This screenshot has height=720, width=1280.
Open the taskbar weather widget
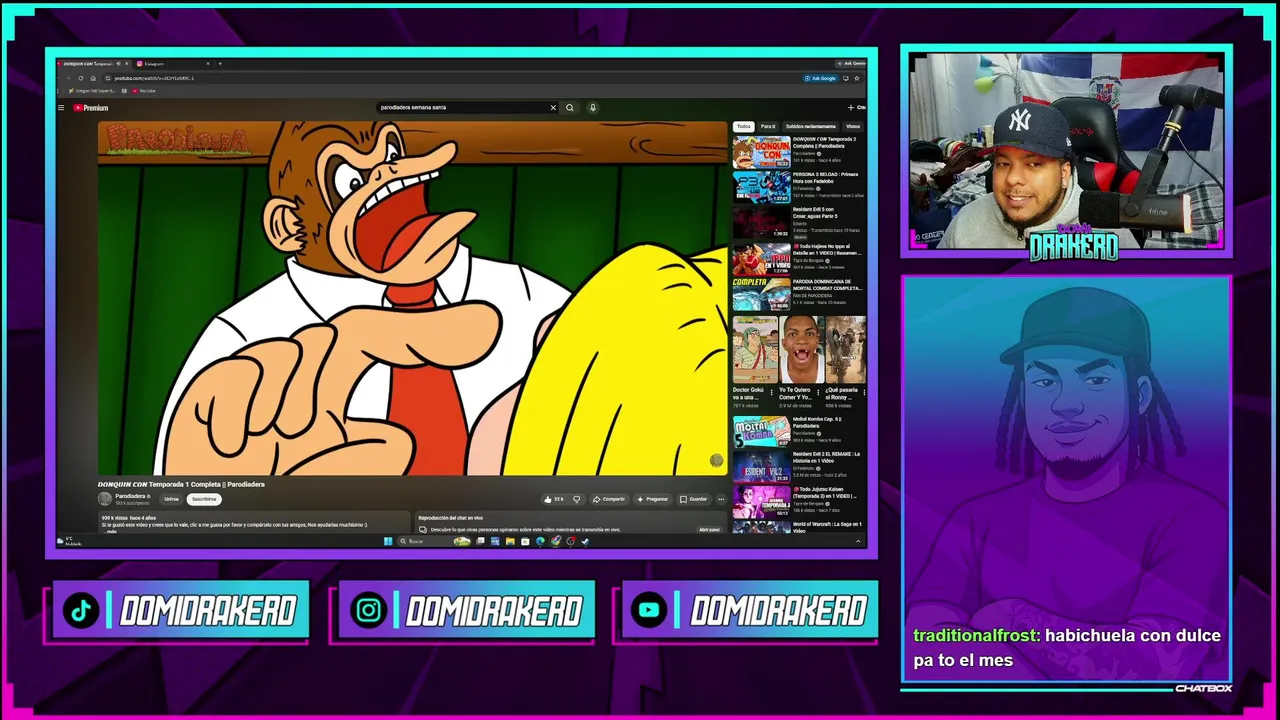coord(69,541)
